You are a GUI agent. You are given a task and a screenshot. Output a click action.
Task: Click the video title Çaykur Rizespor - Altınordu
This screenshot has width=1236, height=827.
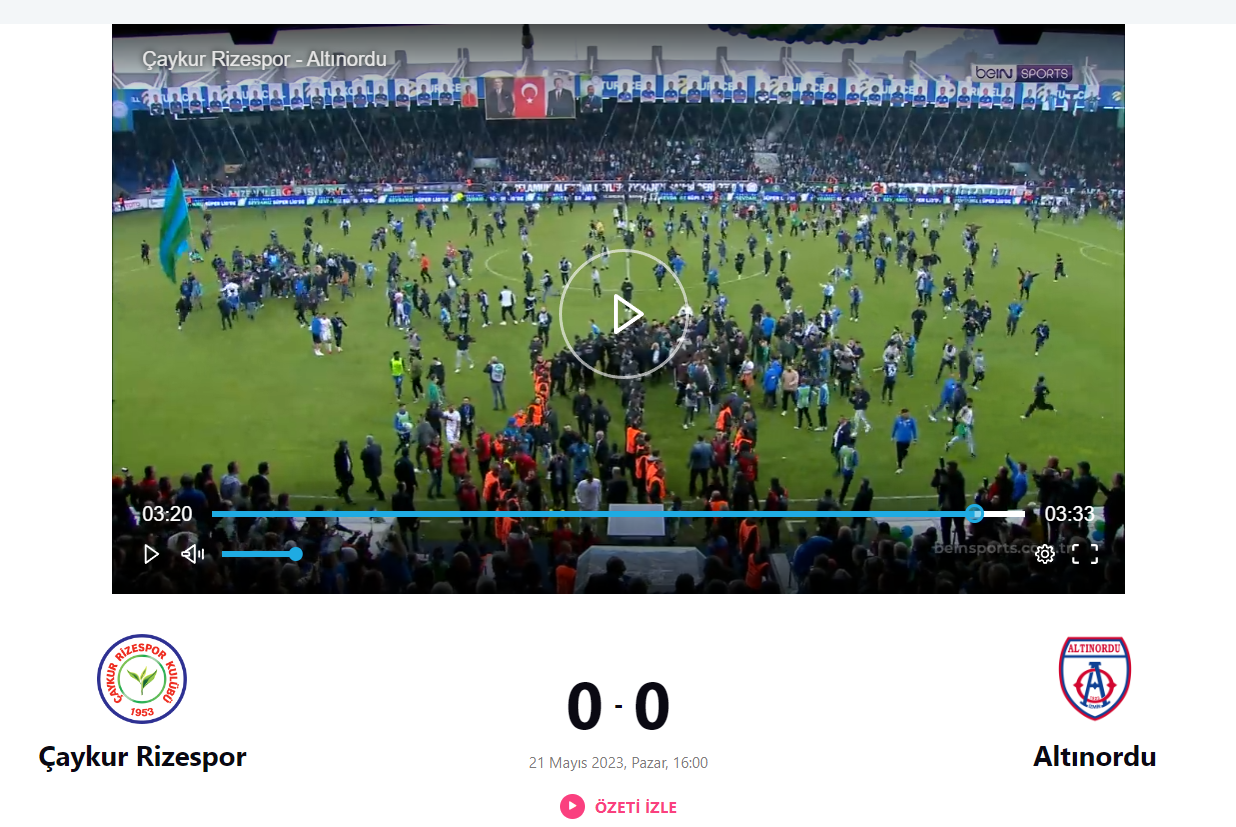264,59
